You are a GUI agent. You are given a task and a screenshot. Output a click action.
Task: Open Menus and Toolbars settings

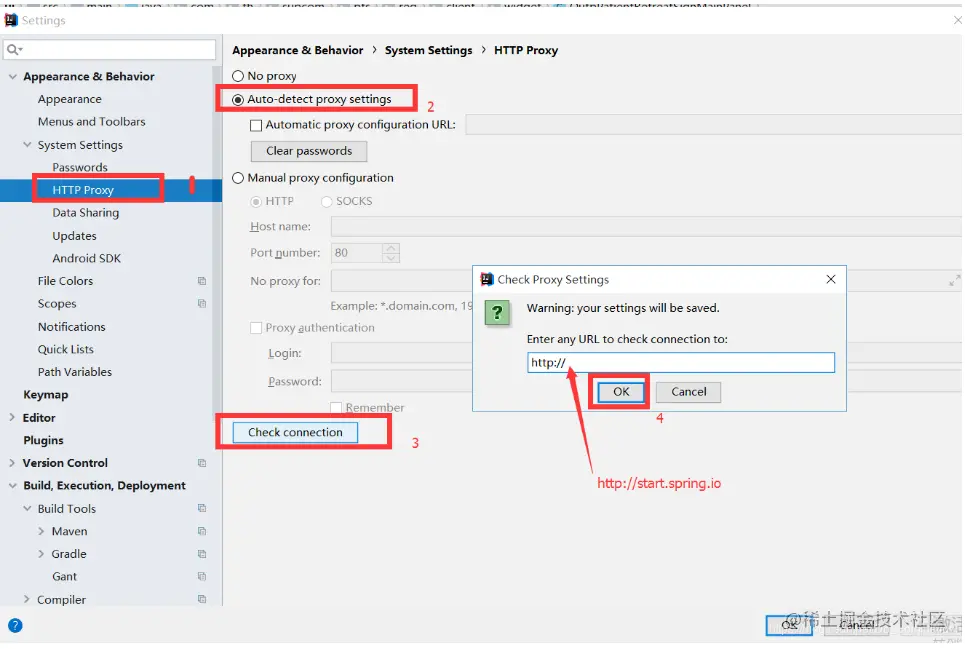(92, 122)
